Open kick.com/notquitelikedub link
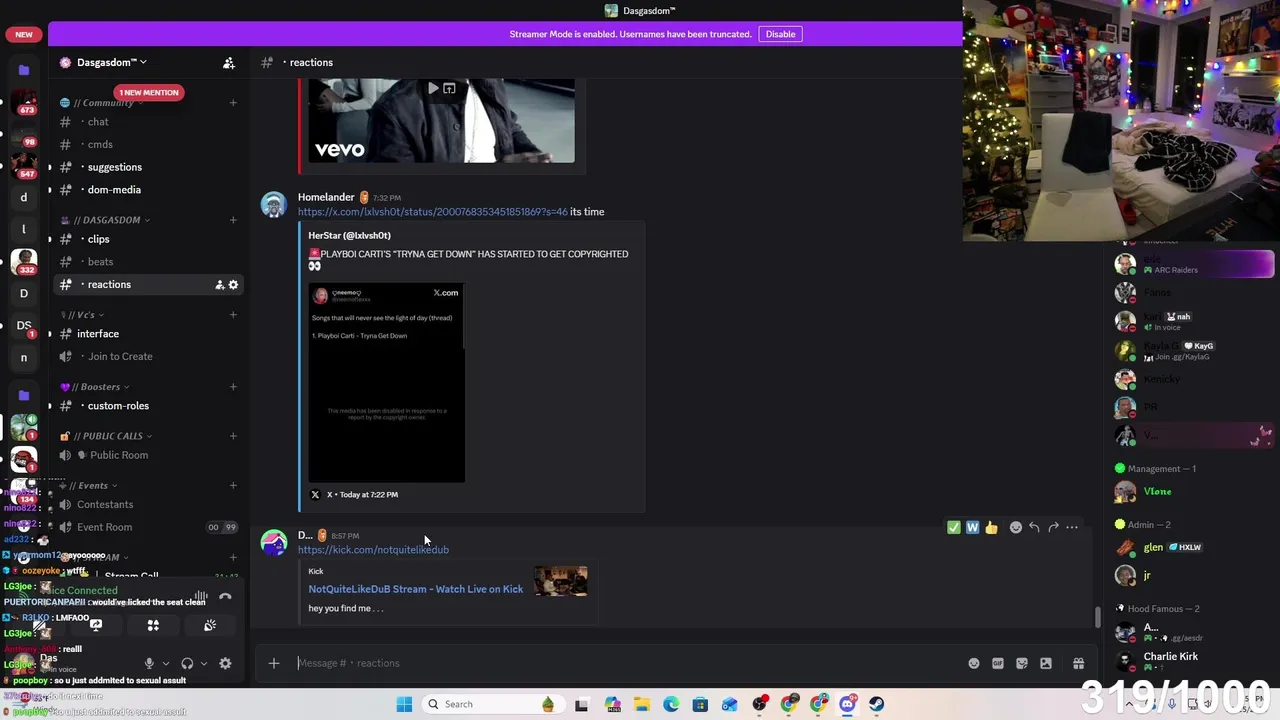This screenshot has height=720, width=1280. click(x=373, y=550)
